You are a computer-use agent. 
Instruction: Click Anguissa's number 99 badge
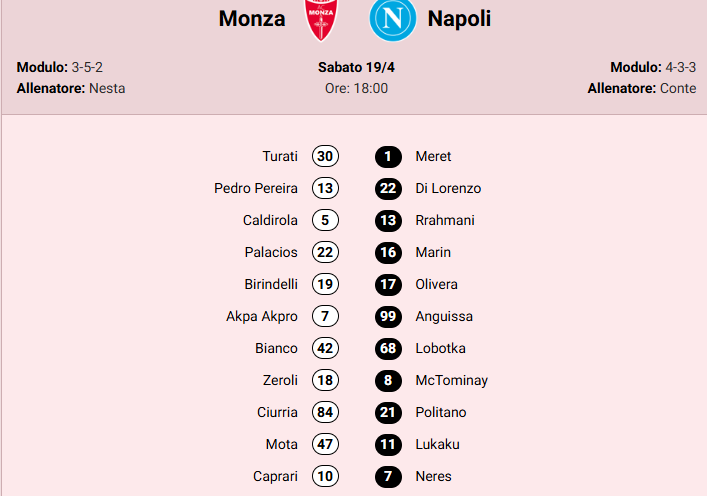388,316
